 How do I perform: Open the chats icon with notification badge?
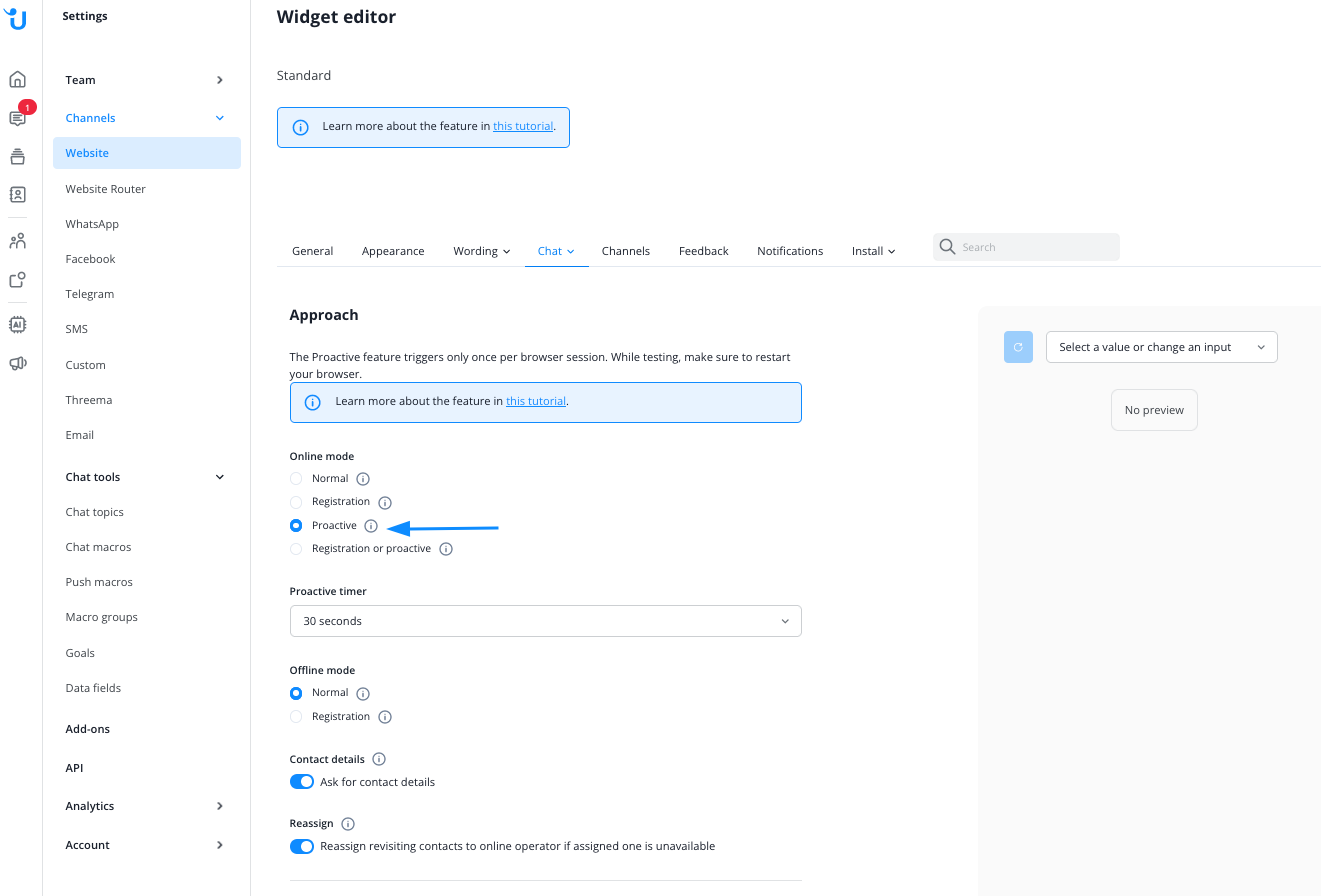18,118
